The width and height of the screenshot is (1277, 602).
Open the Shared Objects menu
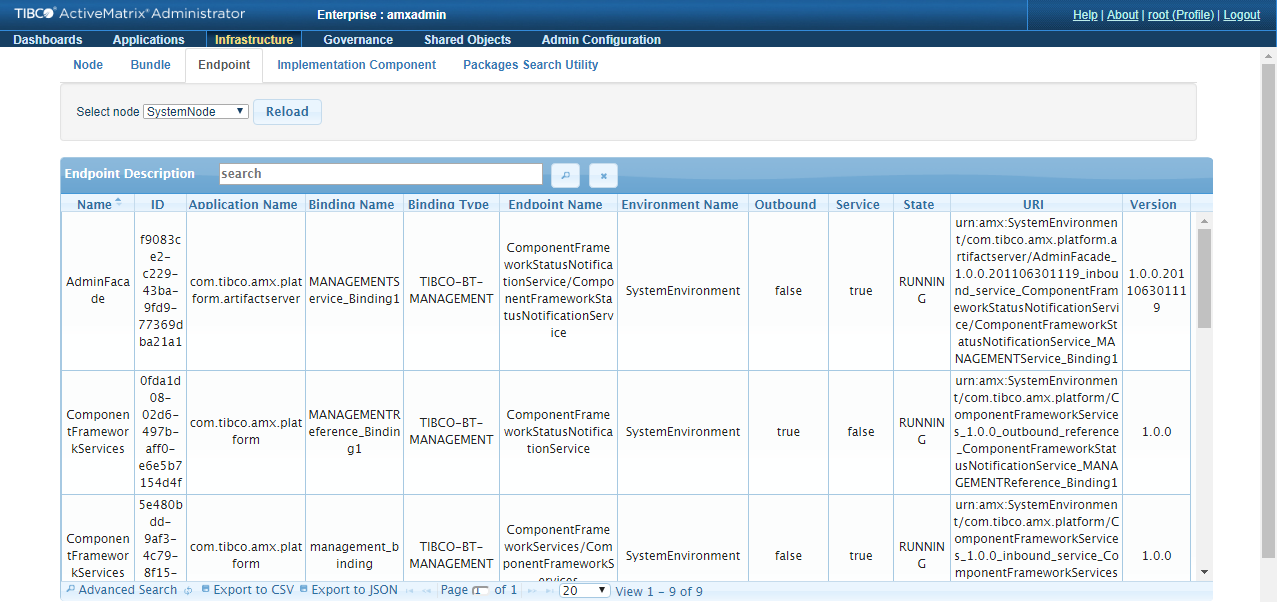point(467,40)
